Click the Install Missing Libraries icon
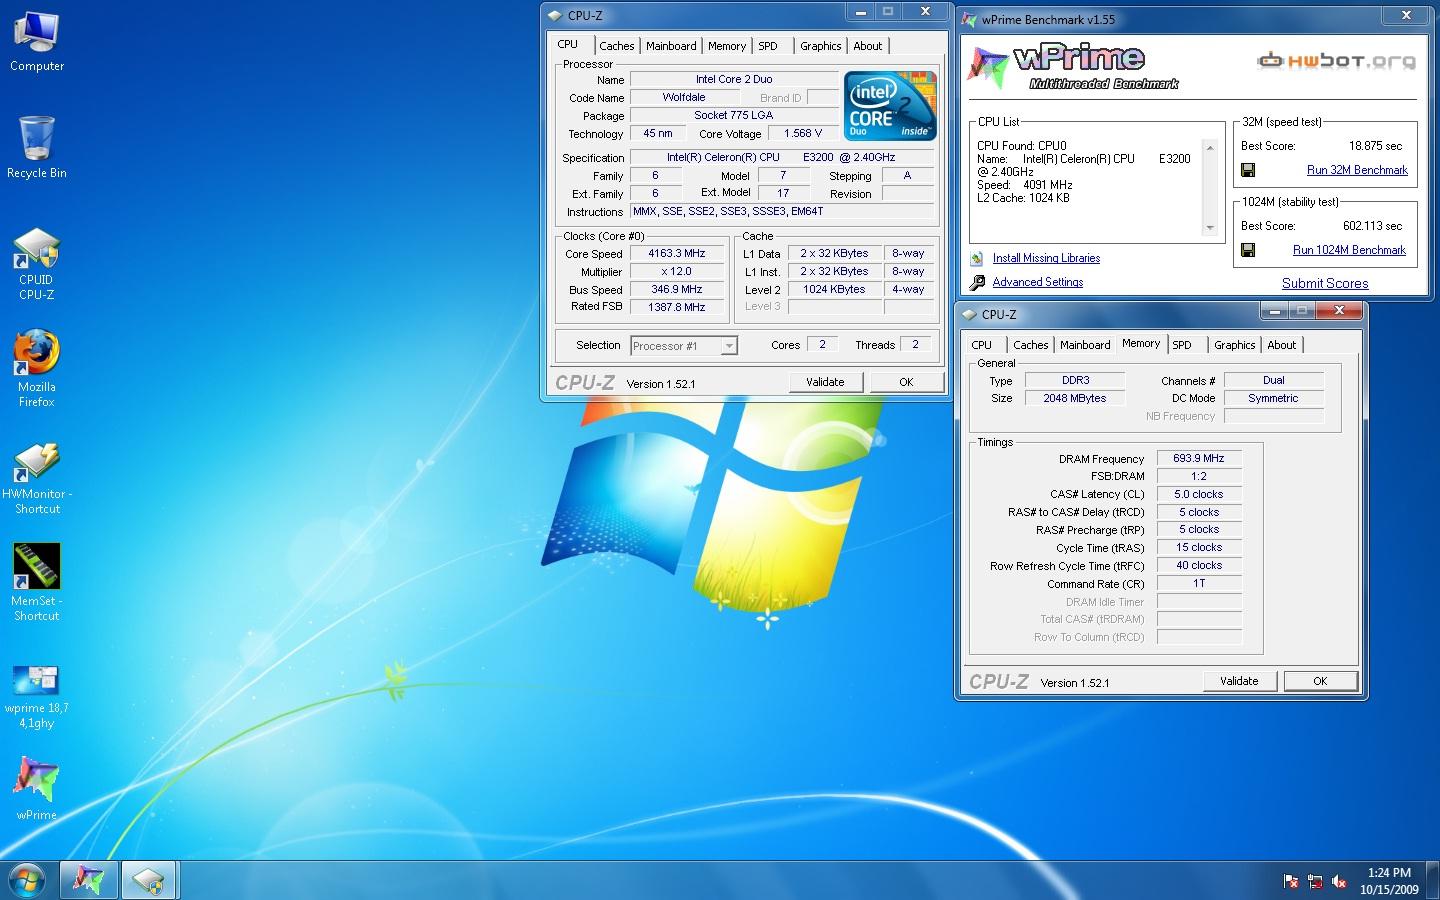 pos(977,258)
